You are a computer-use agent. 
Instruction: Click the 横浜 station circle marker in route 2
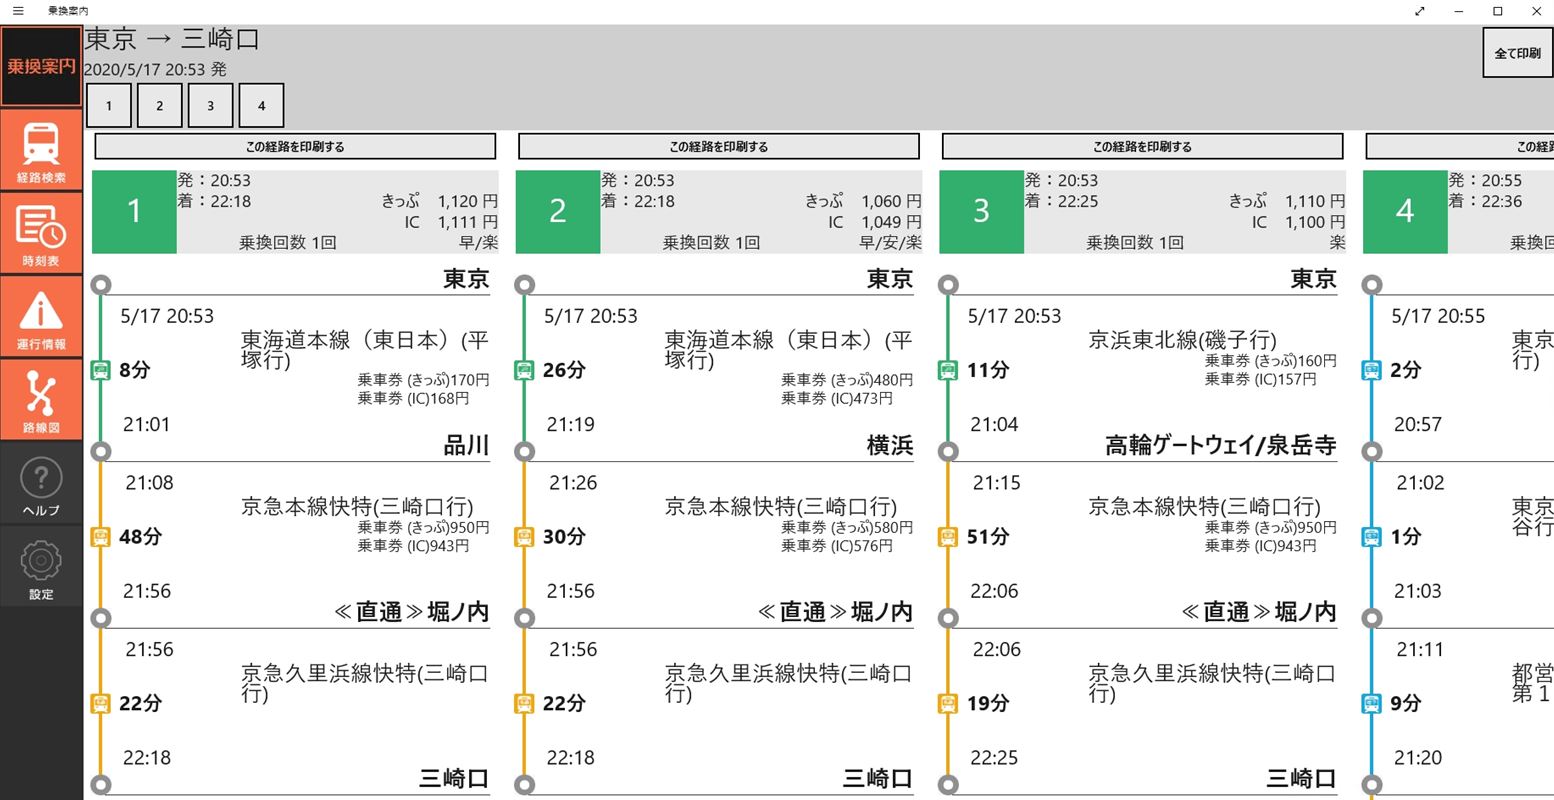pos(524,452)
